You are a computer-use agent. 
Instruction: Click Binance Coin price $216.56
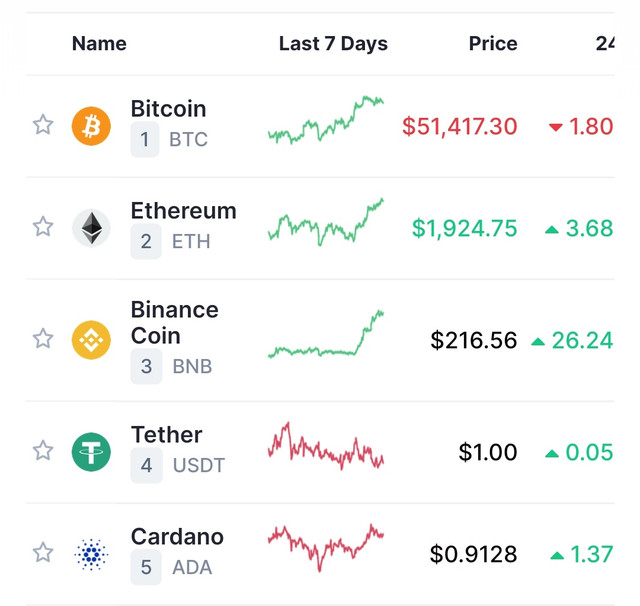click(x=474, y=340)
